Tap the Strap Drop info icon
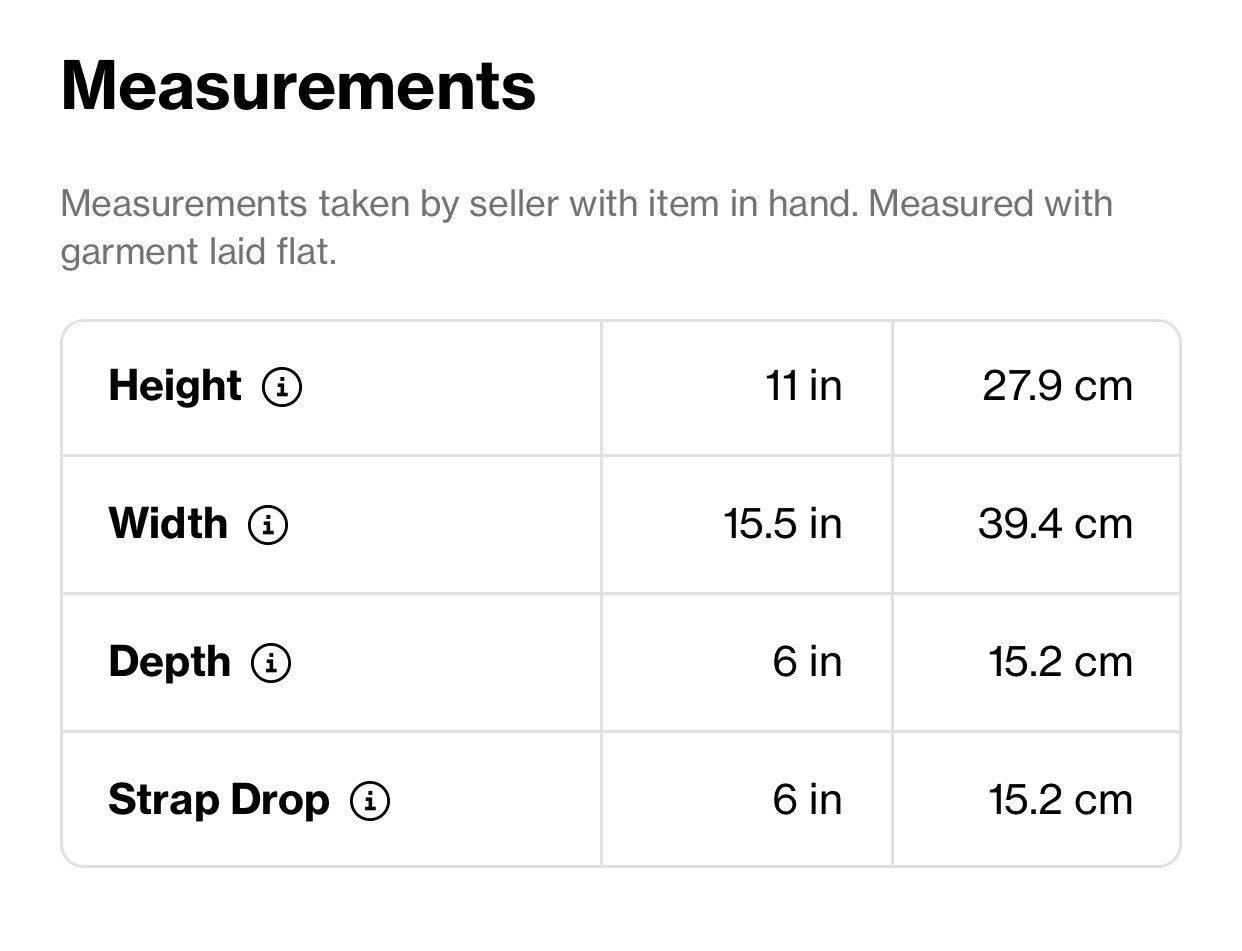 click(x=370, y=800)
